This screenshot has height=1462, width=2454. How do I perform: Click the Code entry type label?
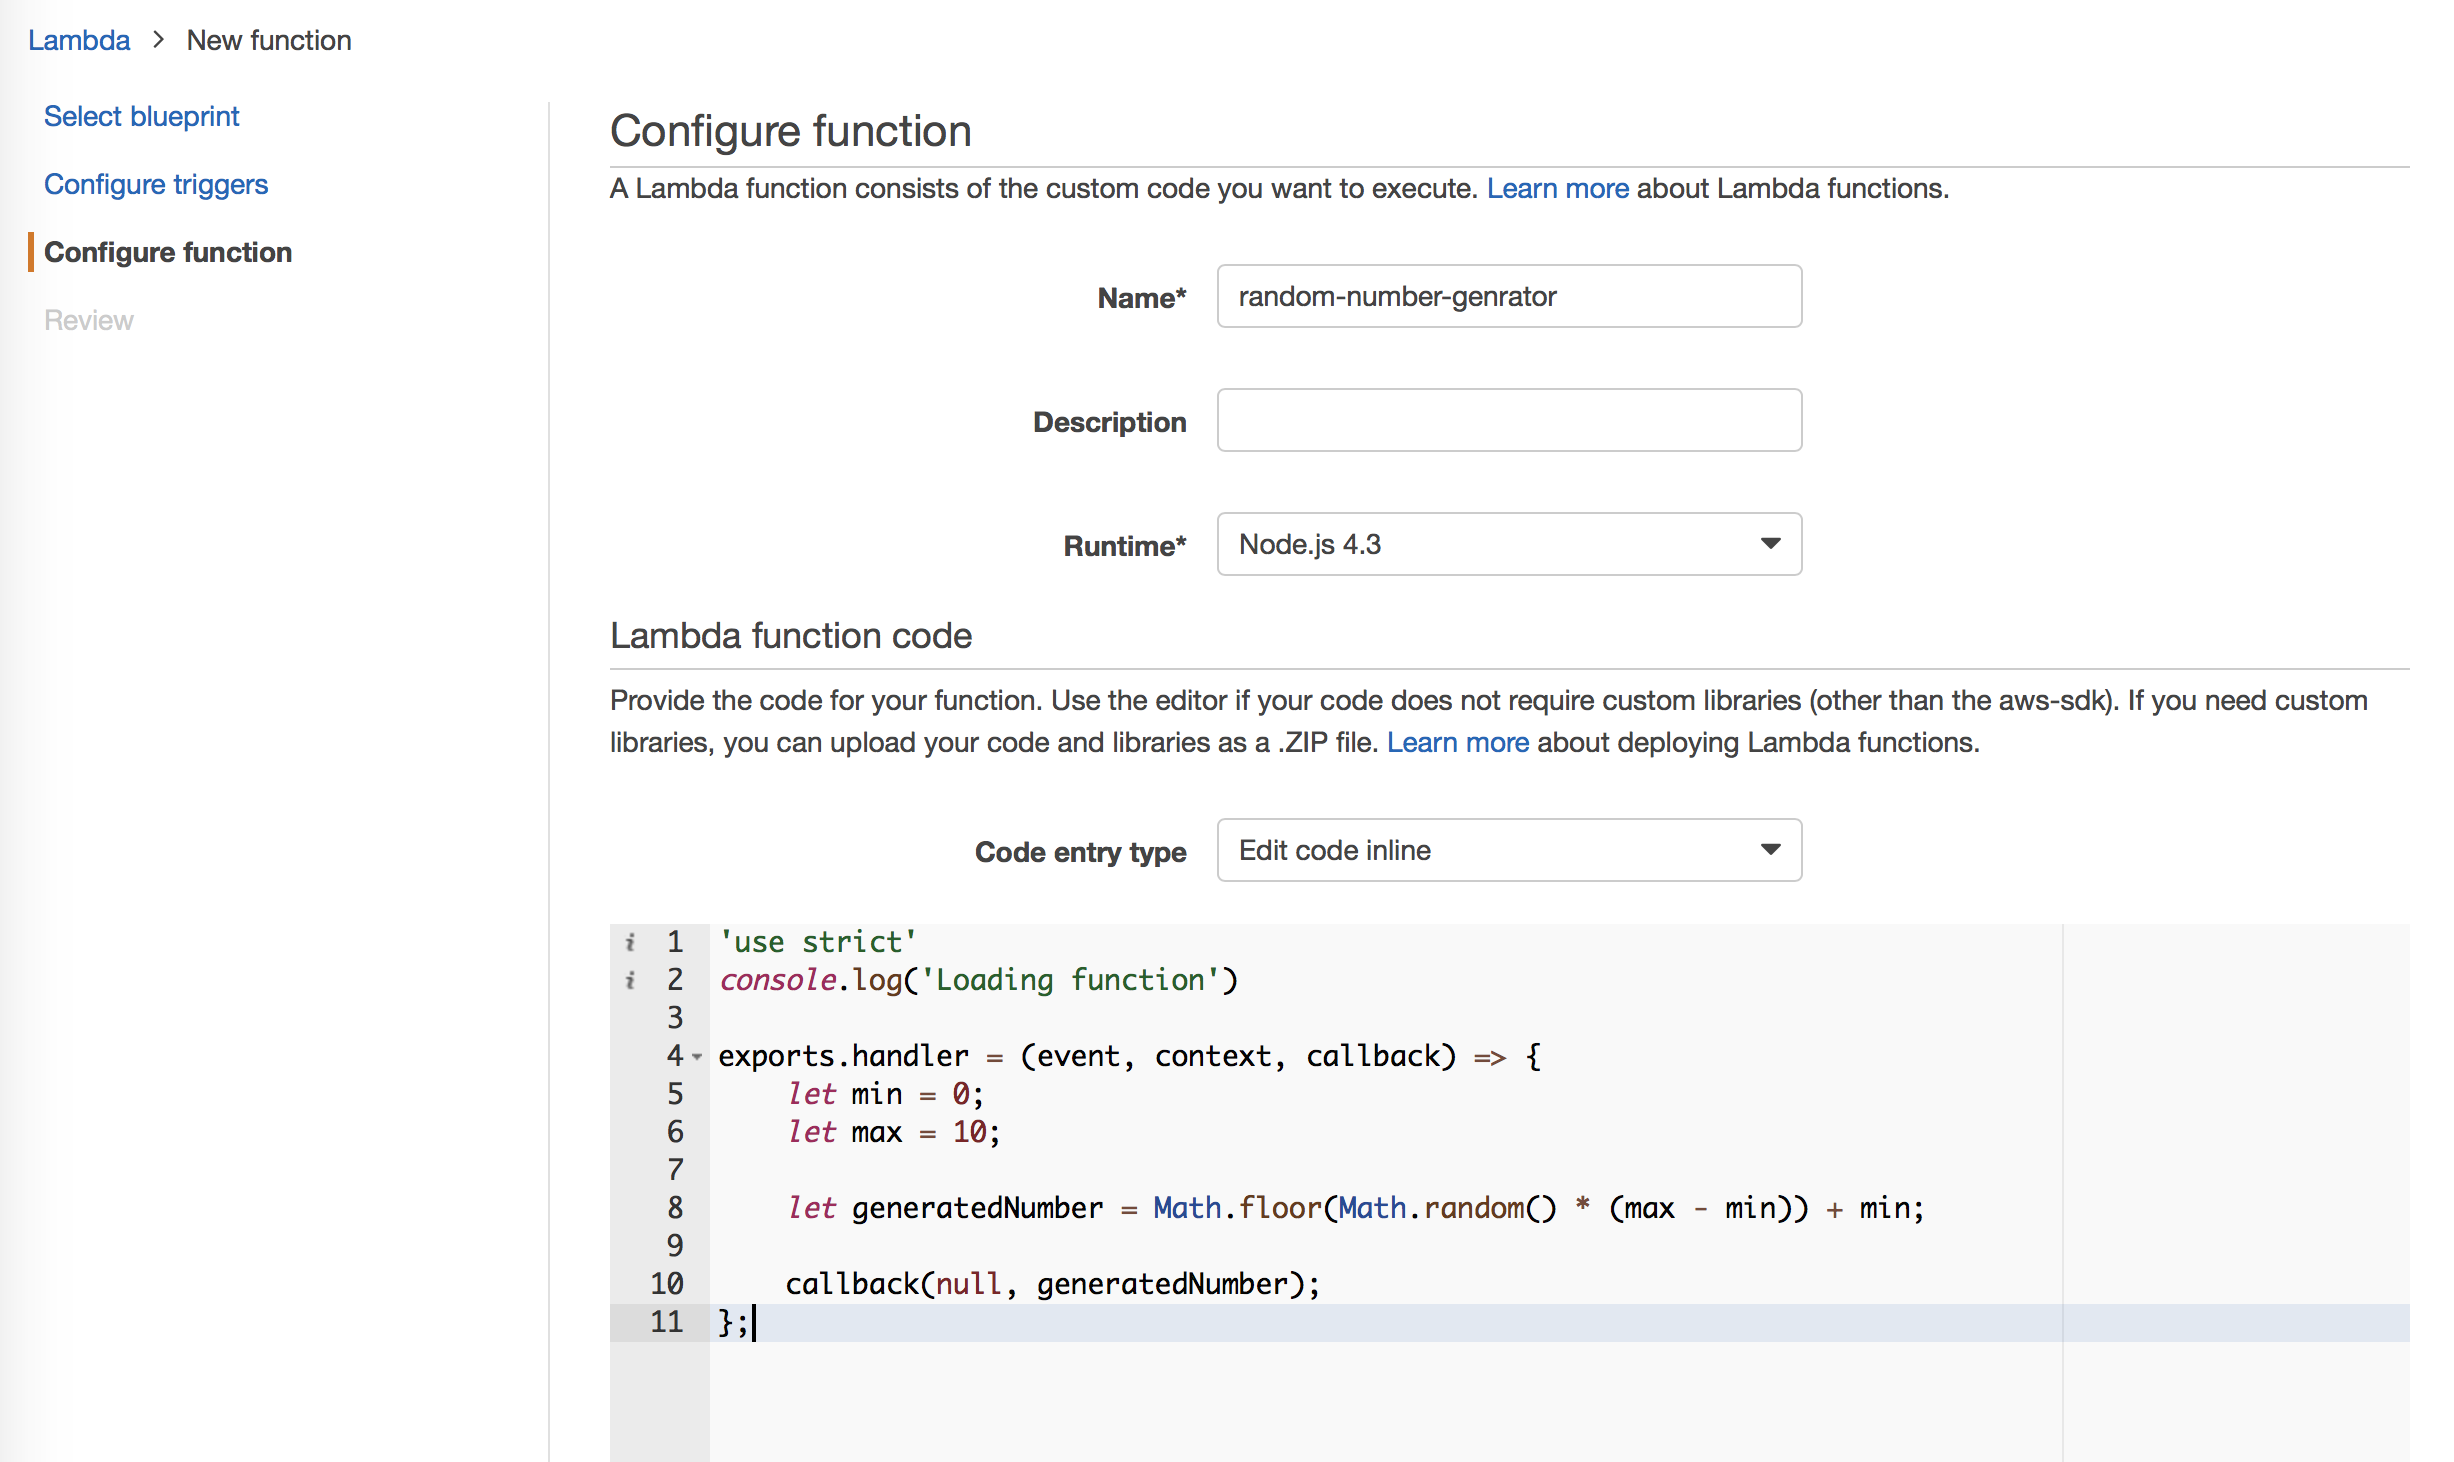[1081, 852]
